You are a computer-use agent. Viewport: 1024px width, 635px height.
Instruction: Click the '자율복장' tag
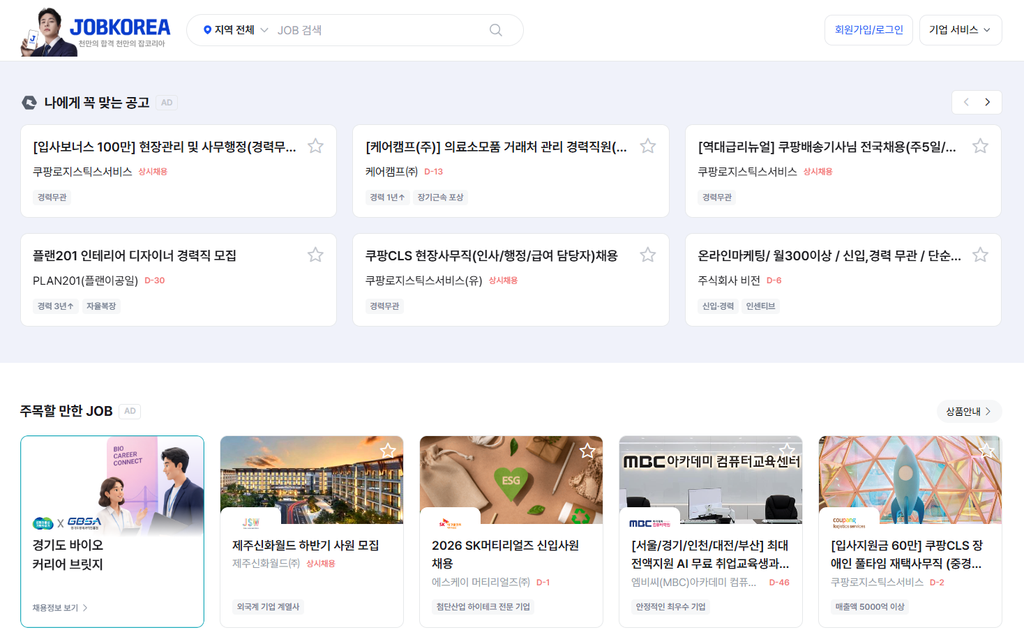point(101,306)
